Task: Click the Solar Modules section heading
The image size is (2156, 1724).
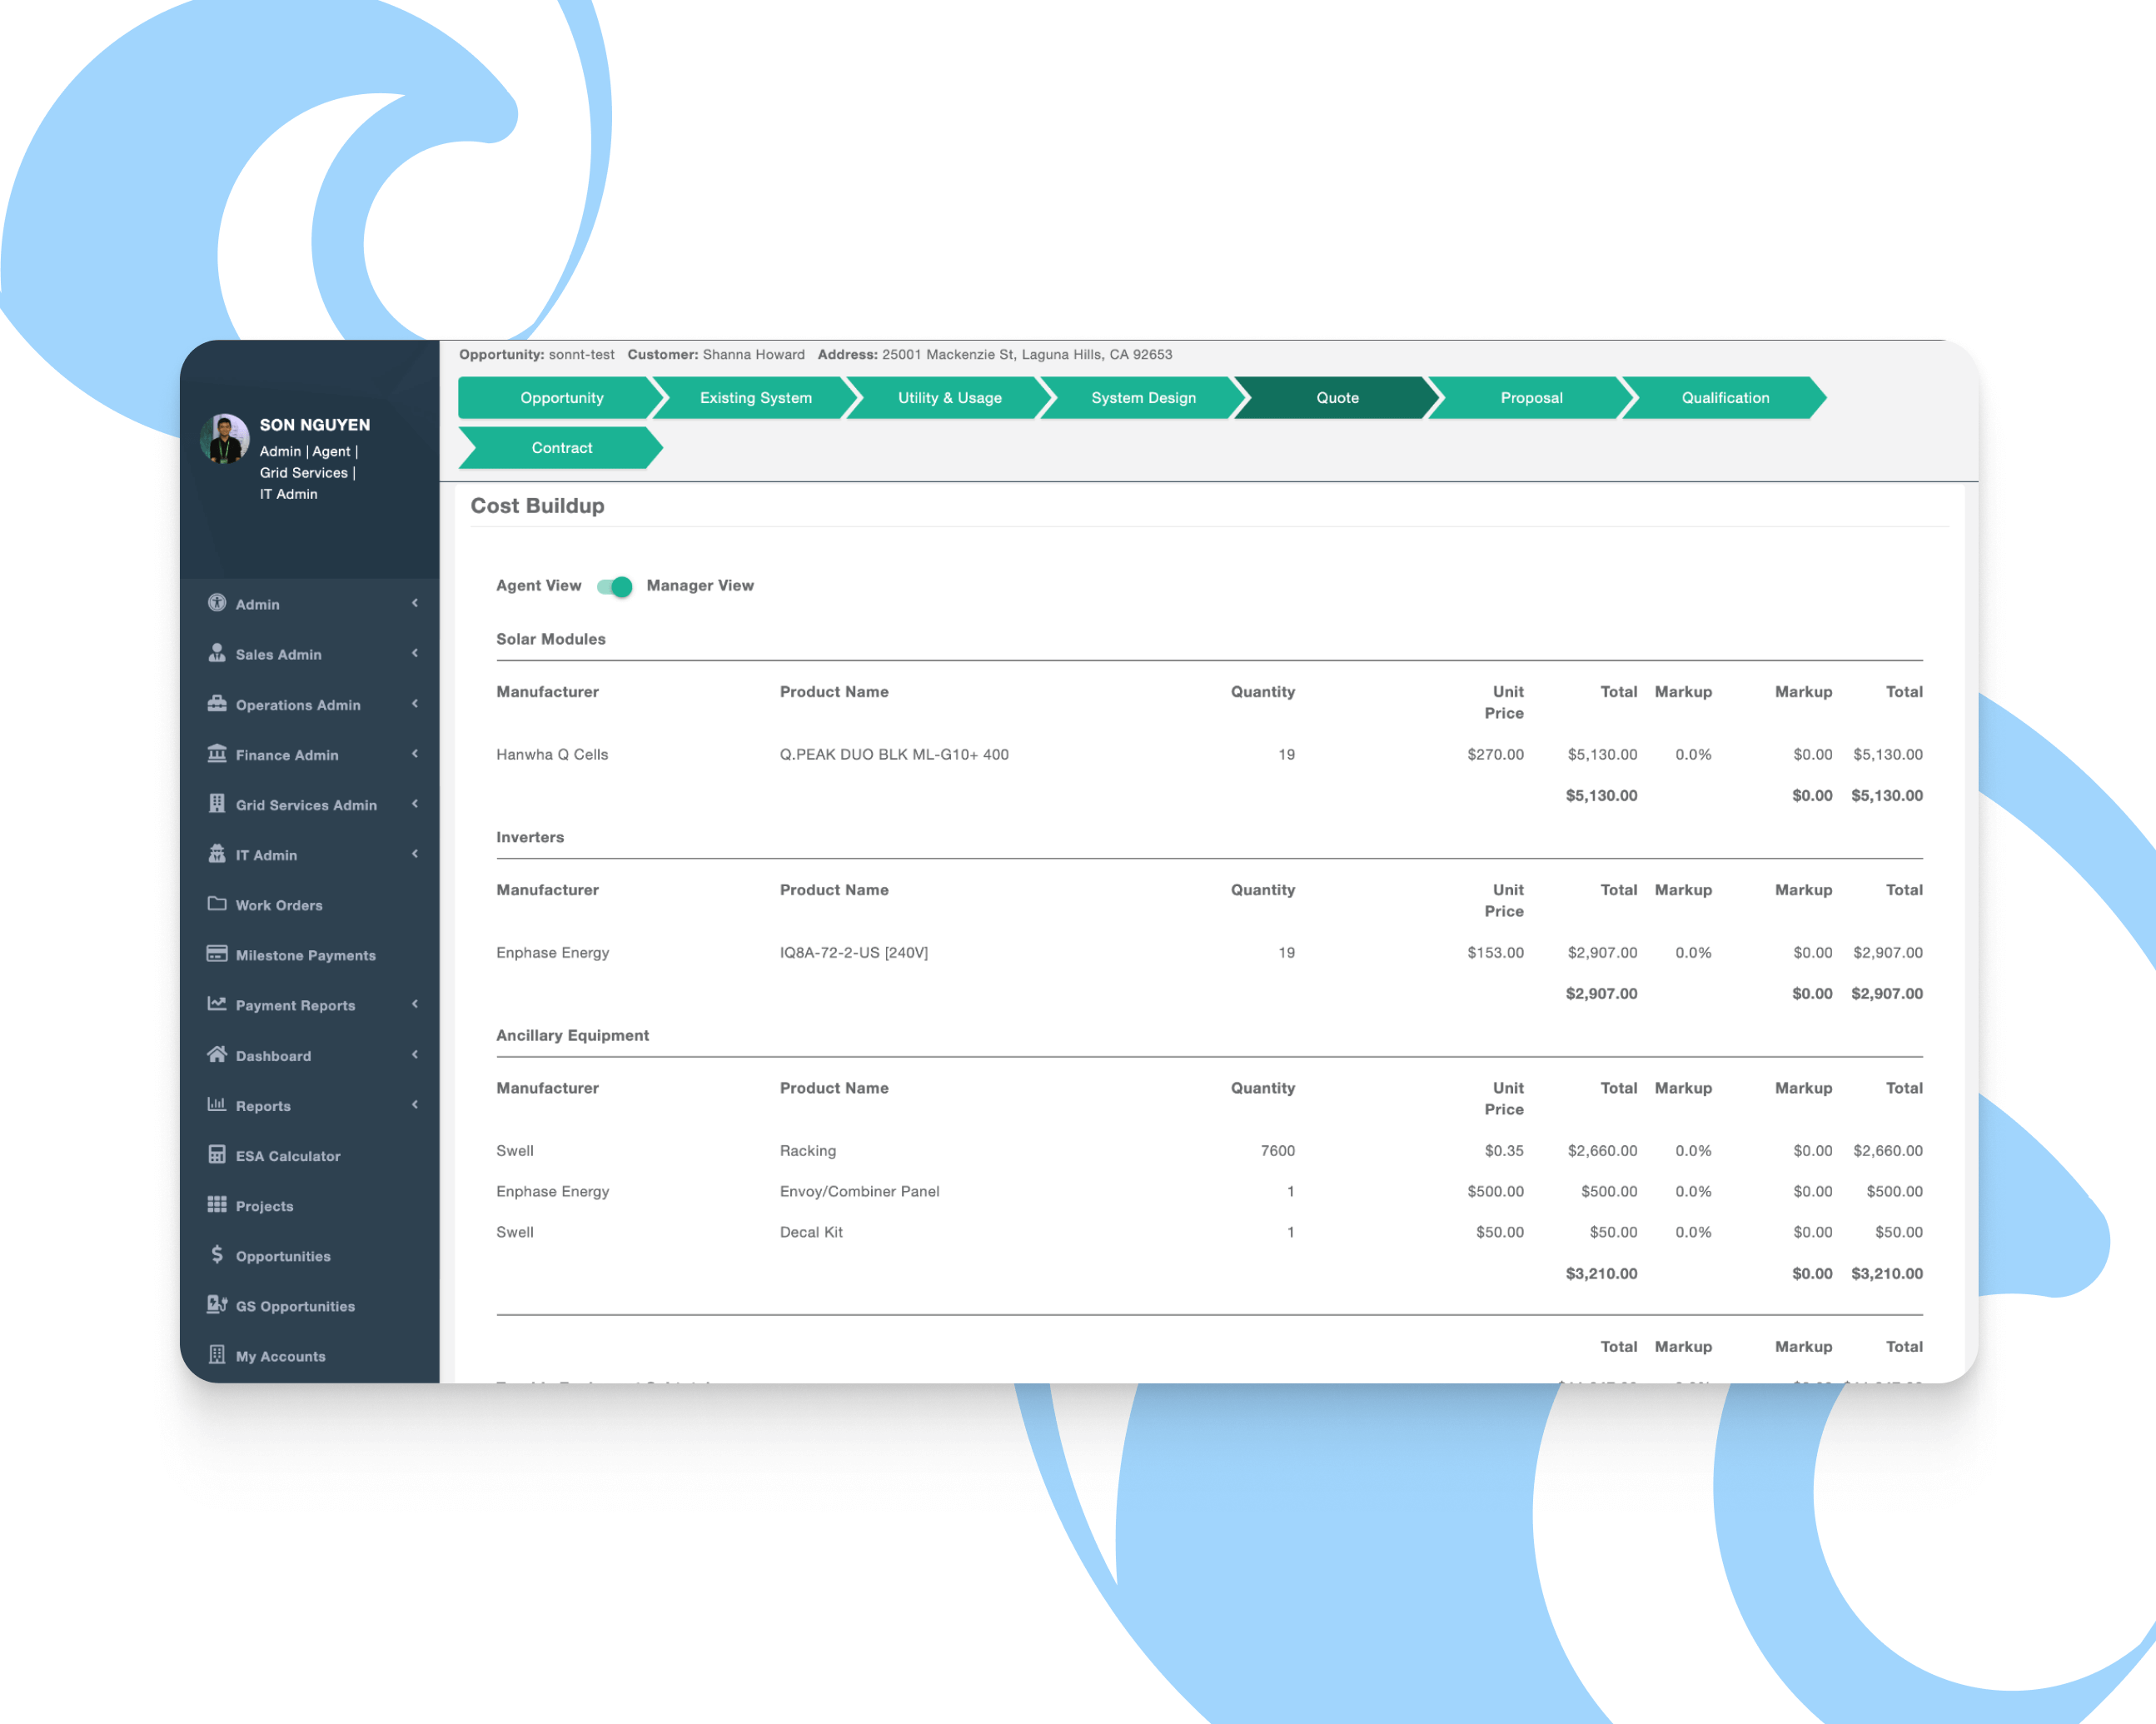Action: 551,639
